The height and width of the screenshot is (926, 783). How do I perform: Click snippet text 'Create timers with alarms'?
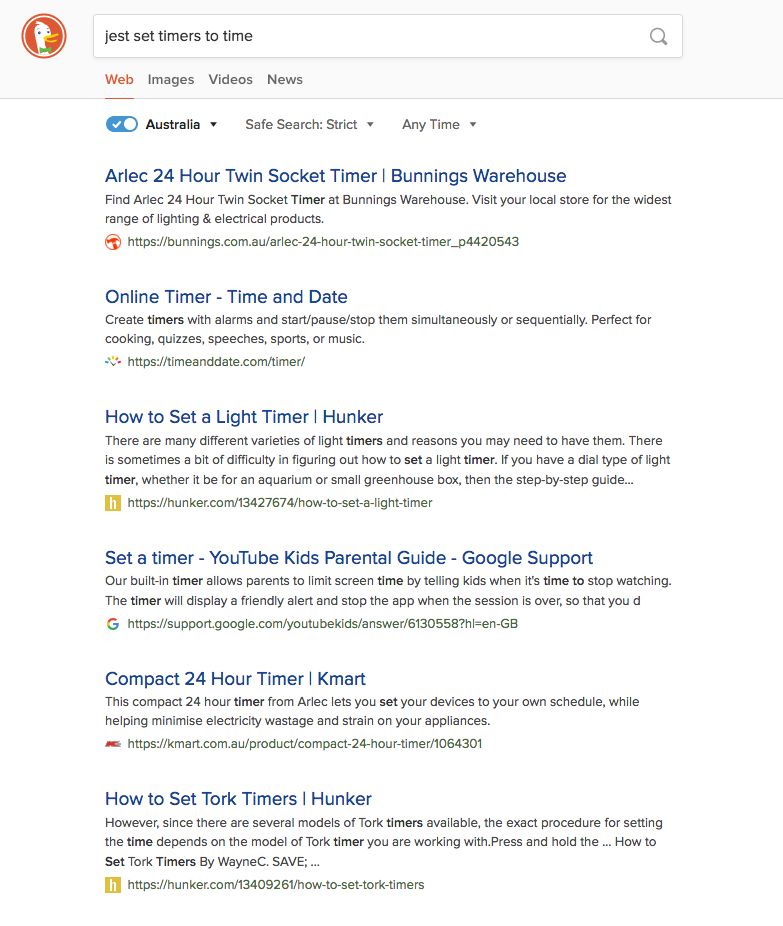pos(378,329)
